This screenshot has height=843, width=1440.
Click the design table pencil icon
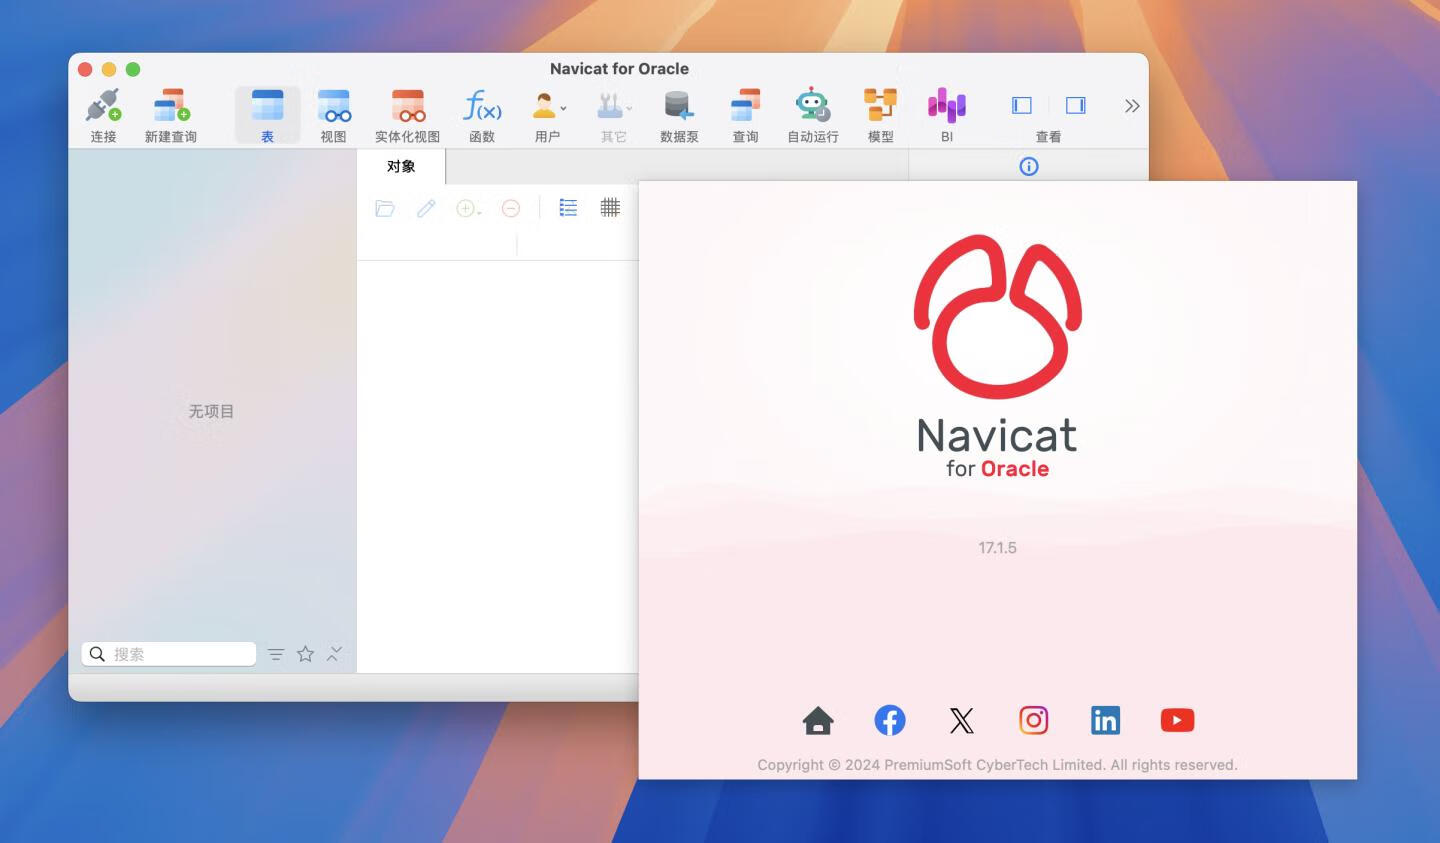(x=426, y=208)
